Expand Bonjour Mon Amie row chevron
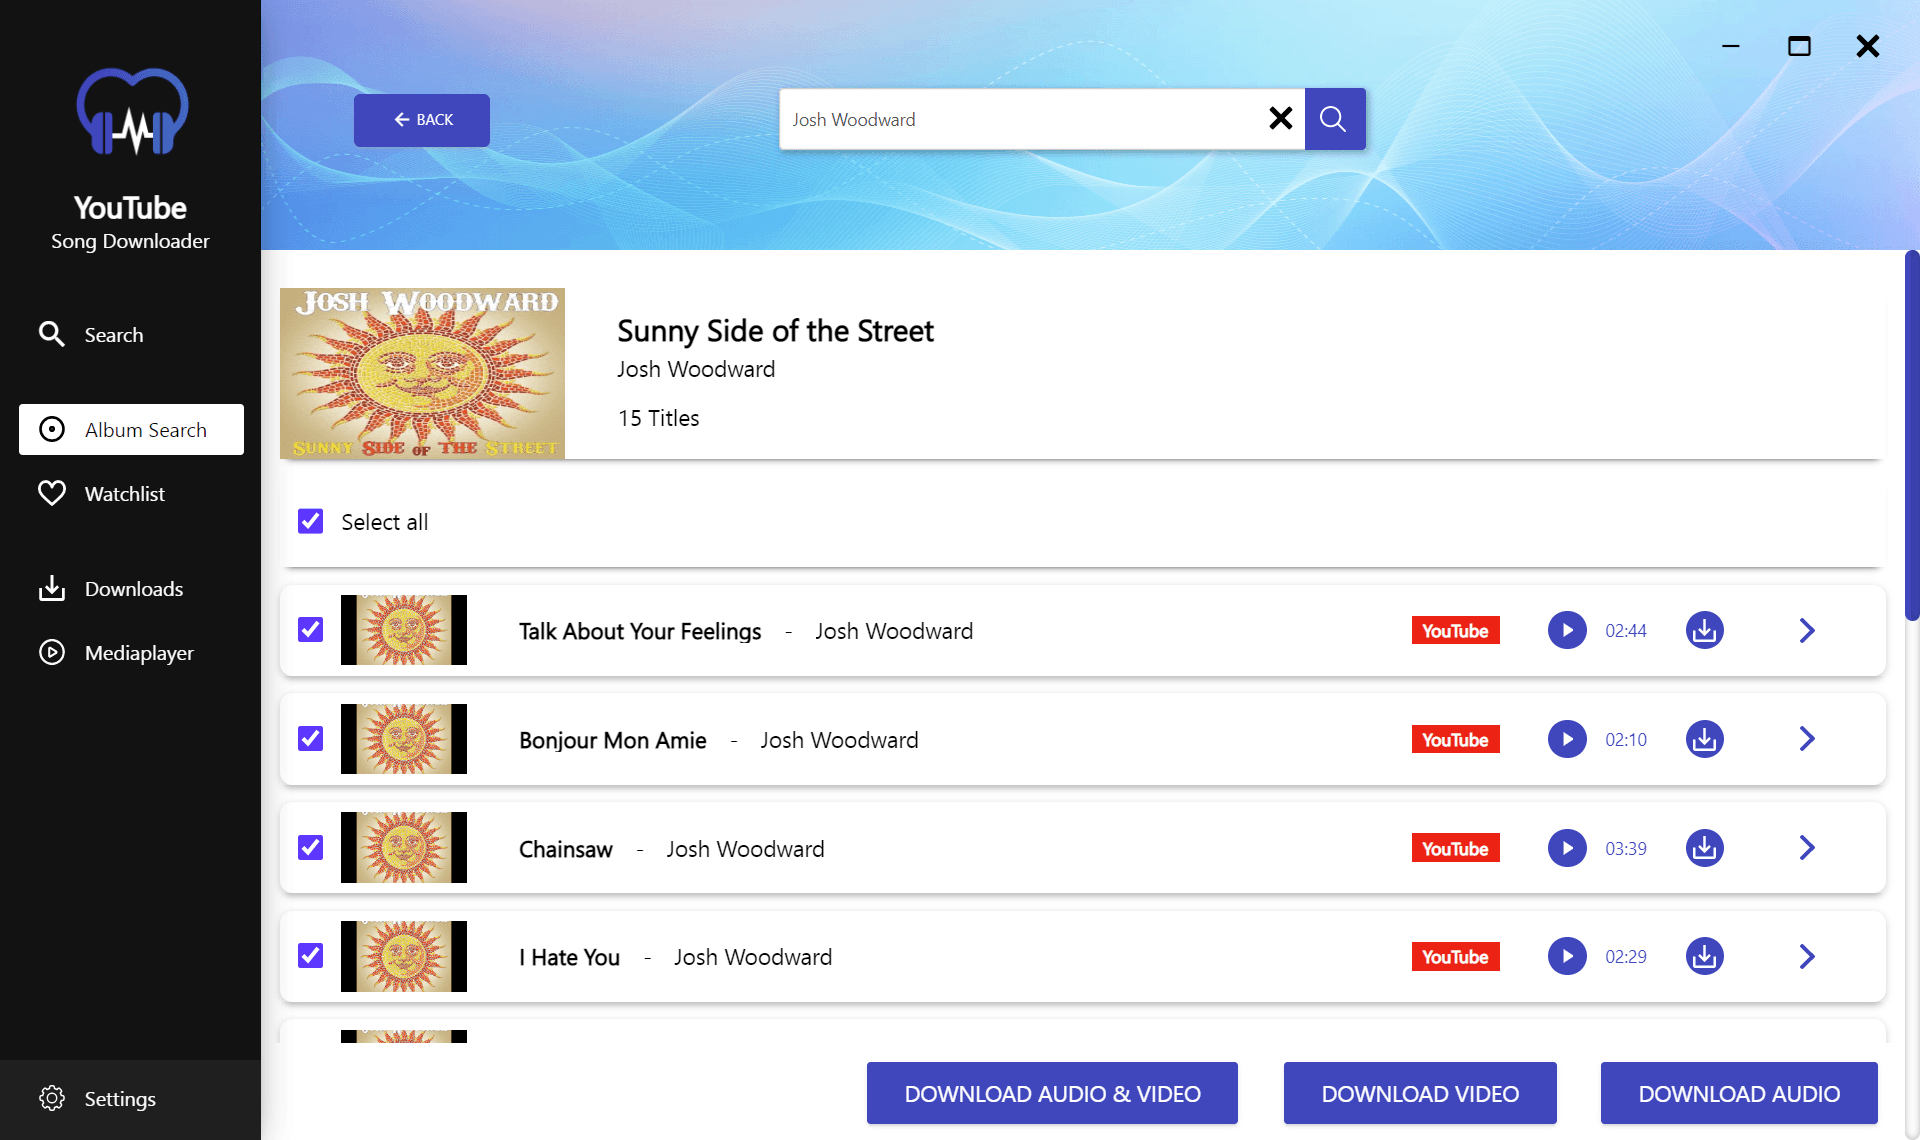This screenshot has height=1140, width=1920. click(1807, 739)
